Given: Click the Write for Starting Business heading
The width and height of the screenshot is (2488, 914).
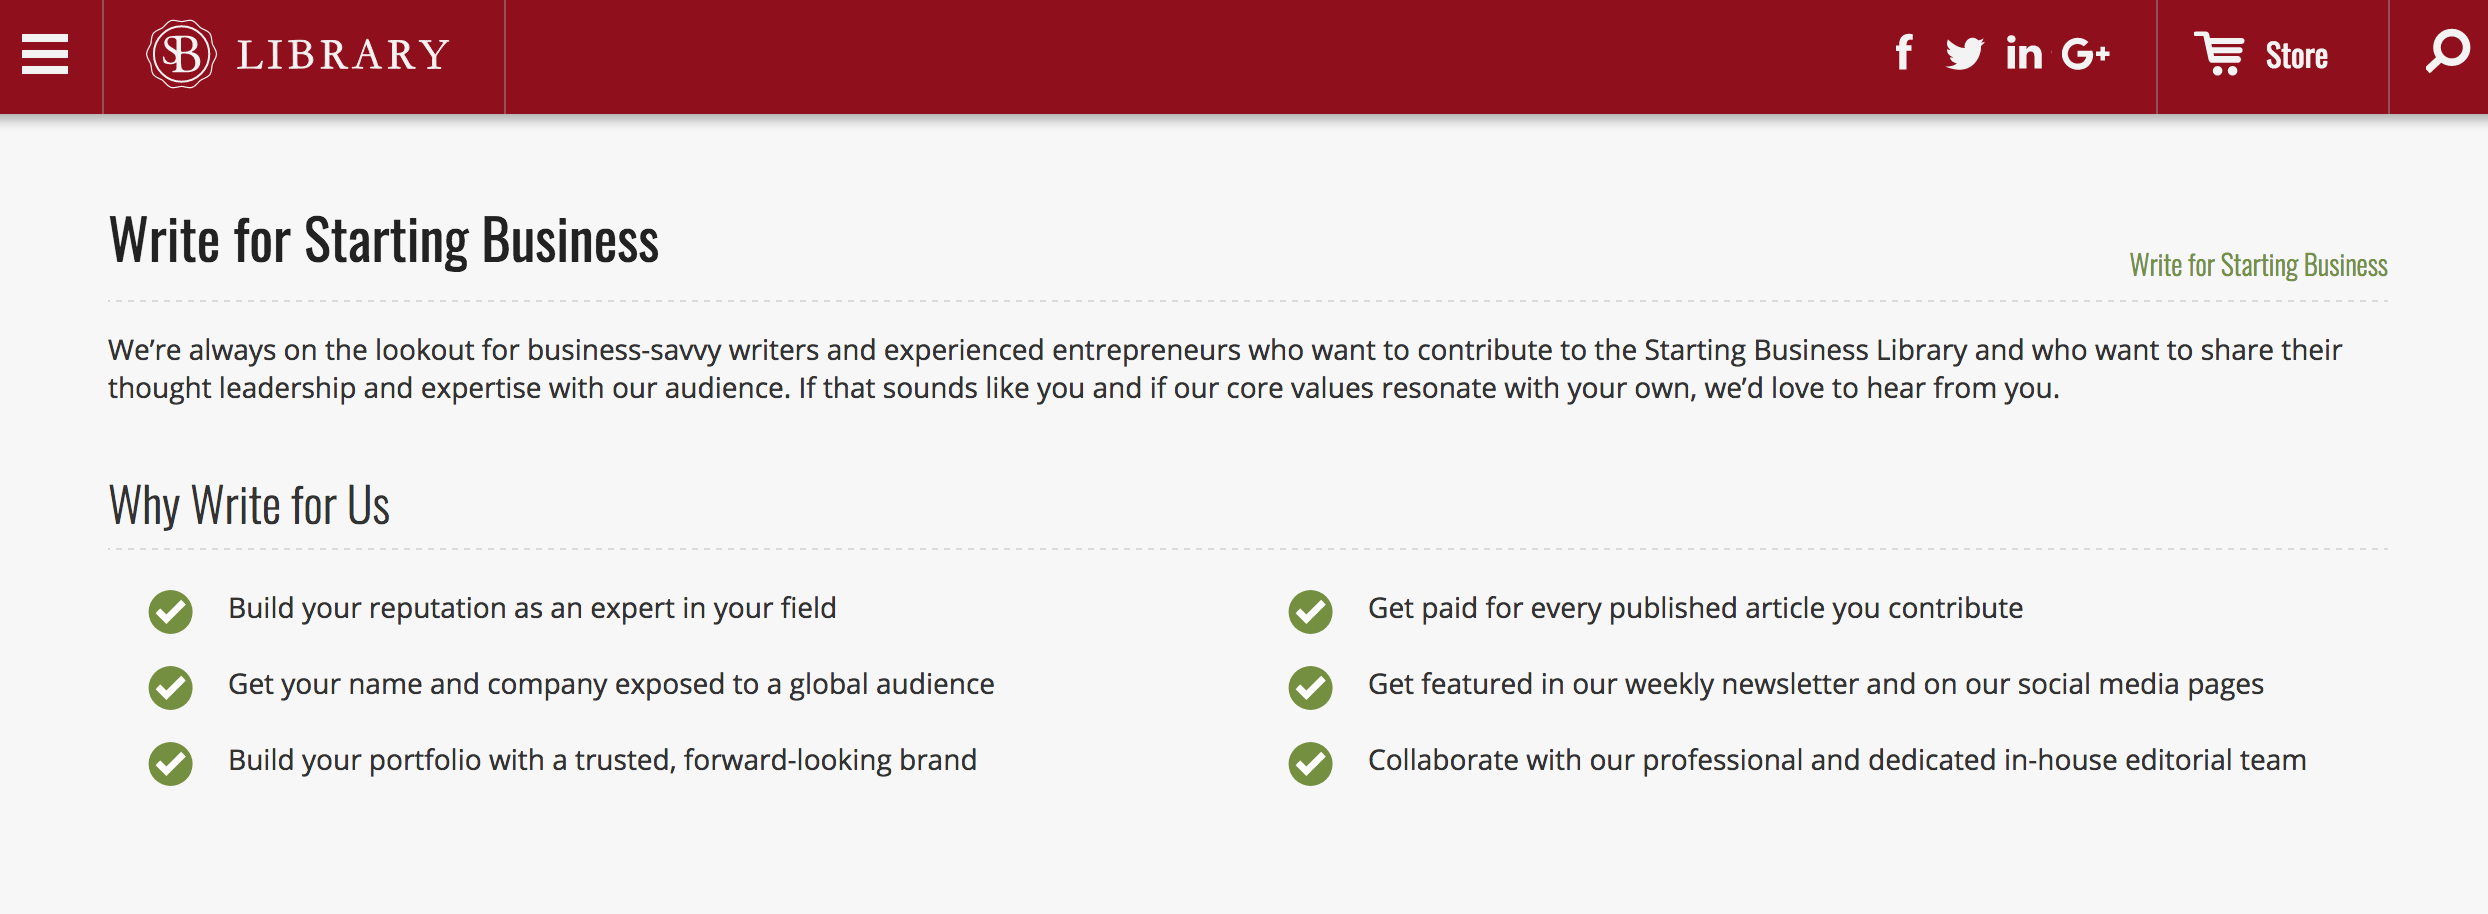Looking at the screenshot, I should pos(384,241).
